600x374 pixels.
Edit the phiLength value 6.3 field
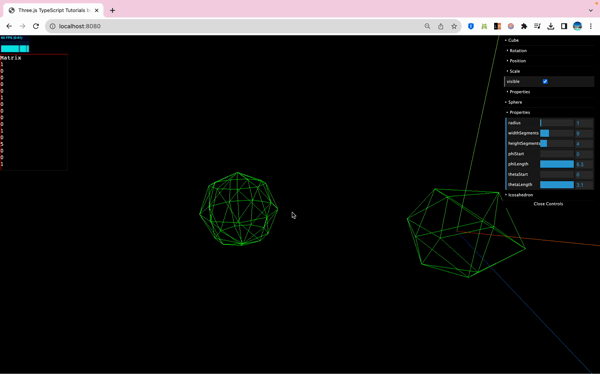tap(584, 164)
